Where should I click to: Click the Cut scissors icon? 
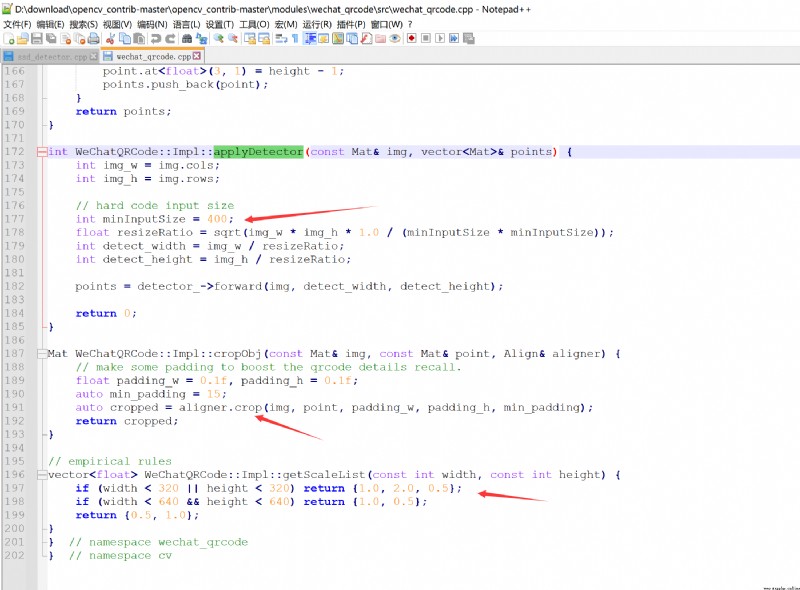click(110, 39)
